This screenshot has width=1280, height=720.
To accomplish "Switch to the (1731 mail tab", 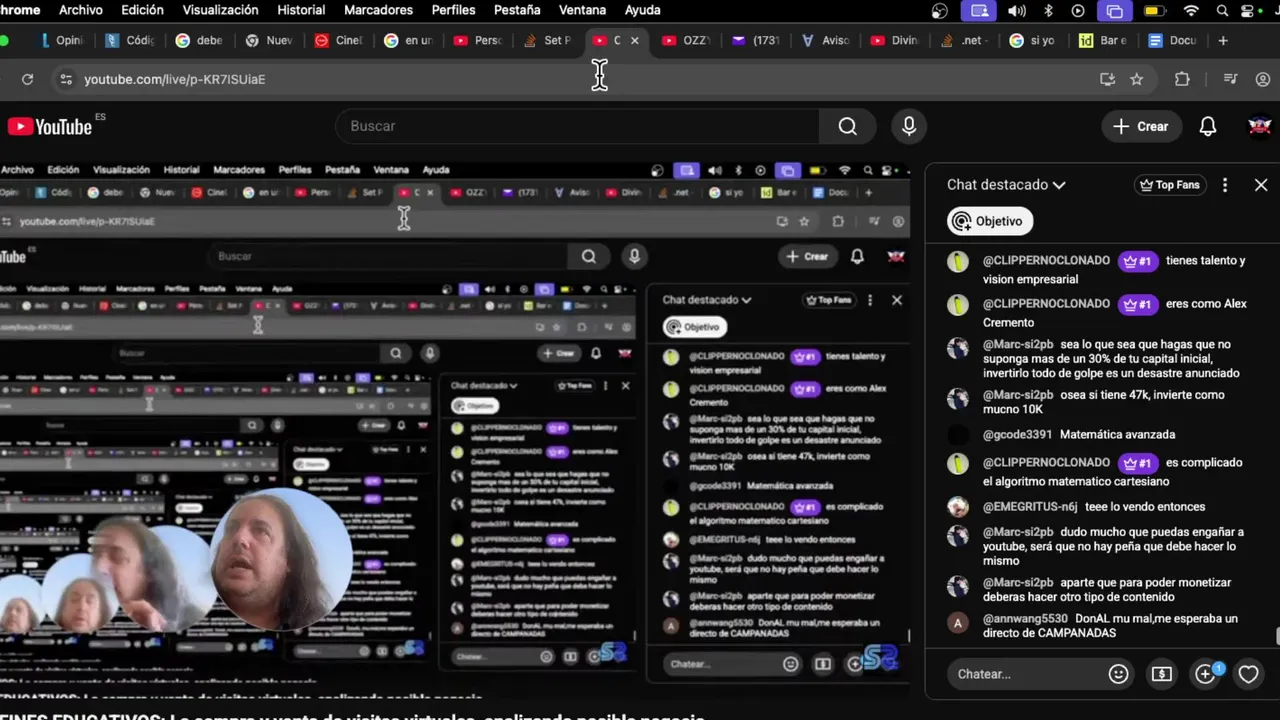I will pos(758,41).
